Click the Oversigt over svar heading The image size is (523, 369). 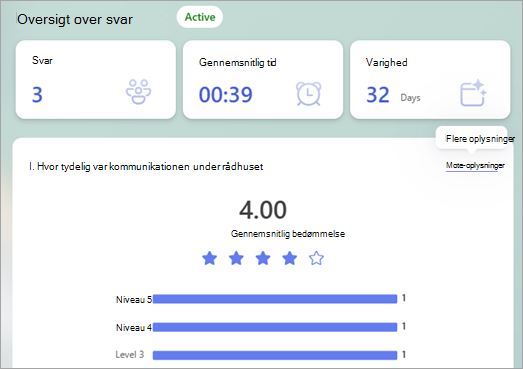75,19
